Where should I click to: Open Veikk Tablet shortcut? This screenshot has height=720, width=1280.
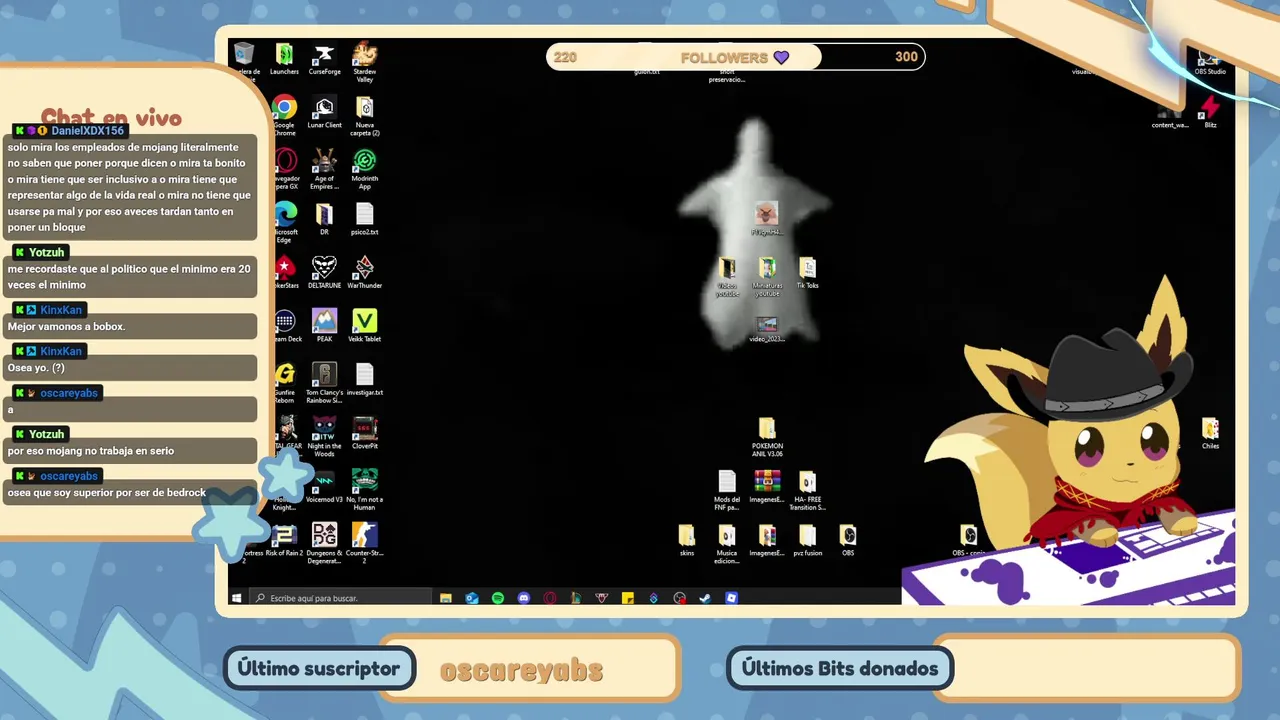(x=365, y=325)
